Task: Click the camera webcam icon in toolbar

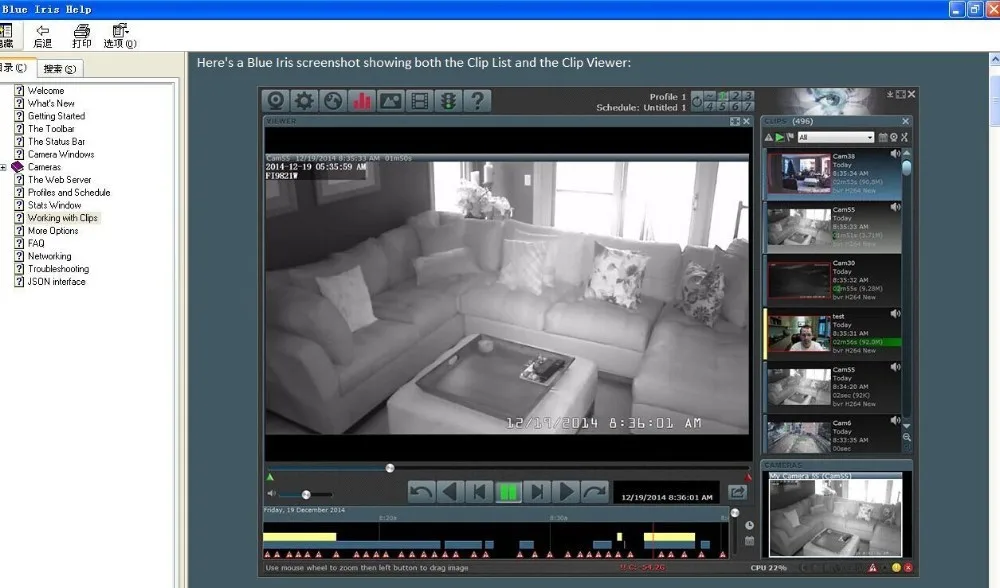Action: pos(275,101)
